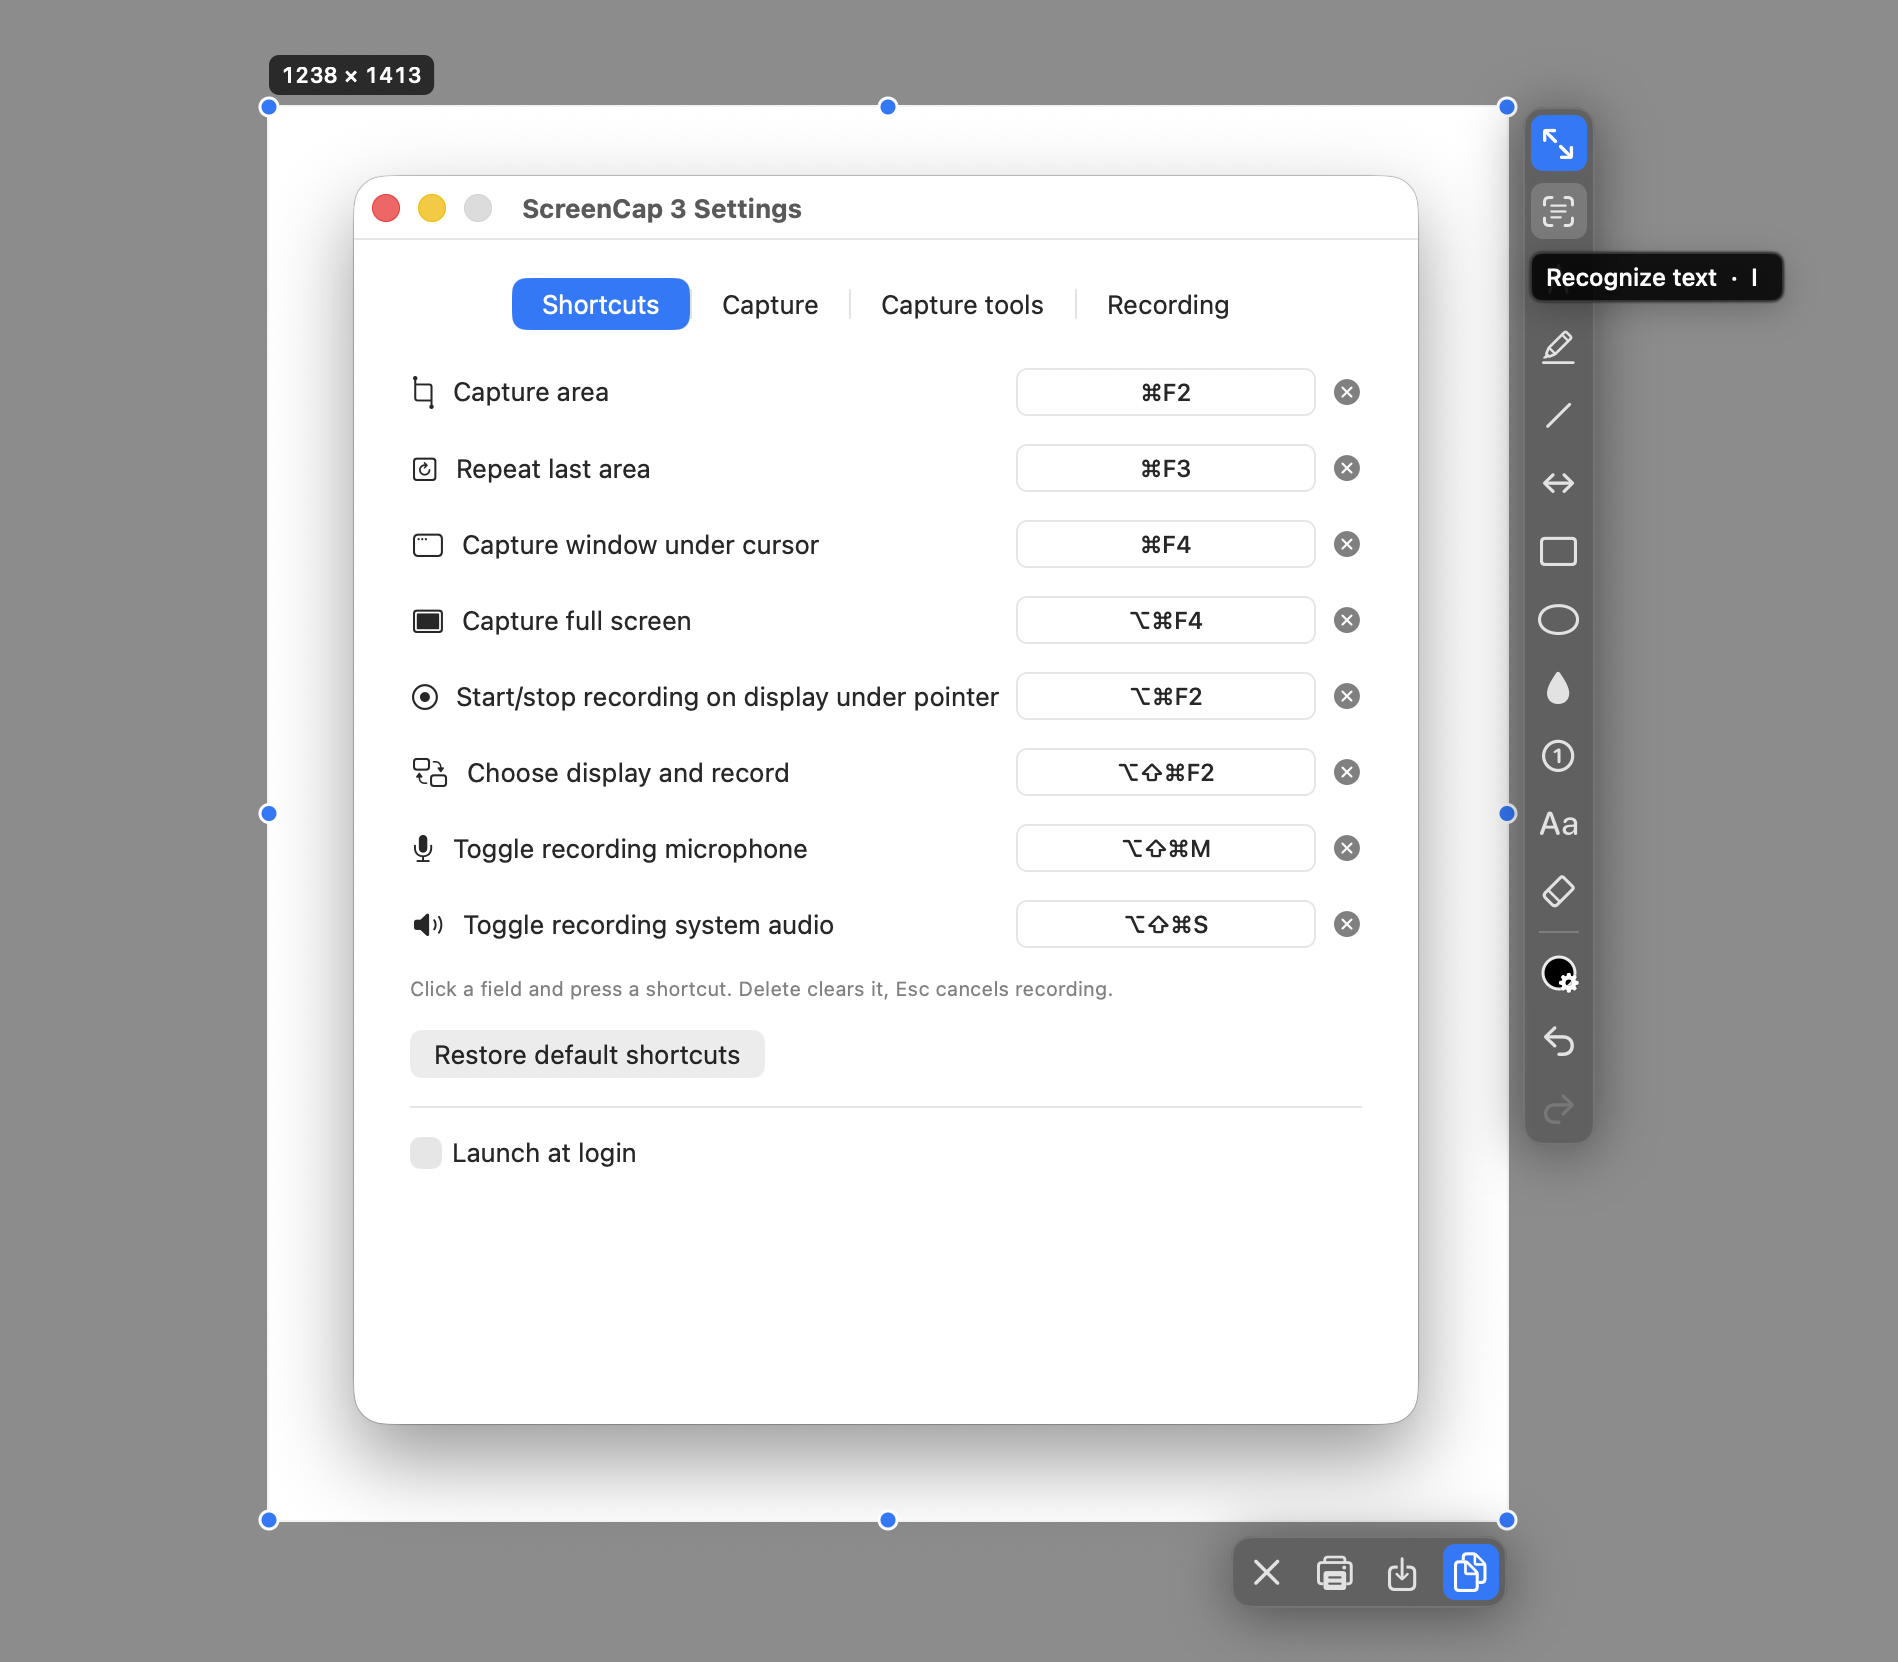Viewport: 1898px width, 1662px height.
Task: Click Choose display and record shortcut field
Action: coord(1166,772)
